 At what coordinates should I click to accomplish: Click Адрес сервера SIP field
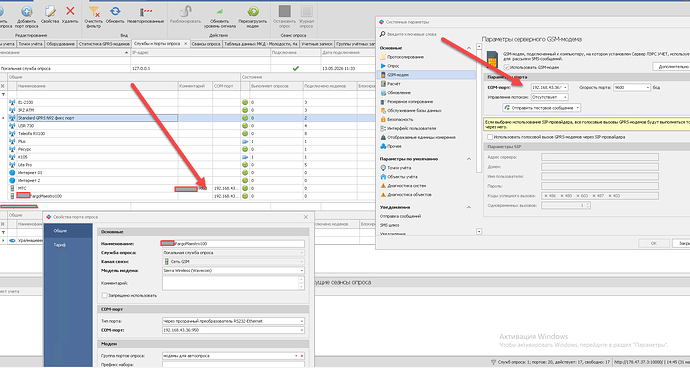coord(600,157)
